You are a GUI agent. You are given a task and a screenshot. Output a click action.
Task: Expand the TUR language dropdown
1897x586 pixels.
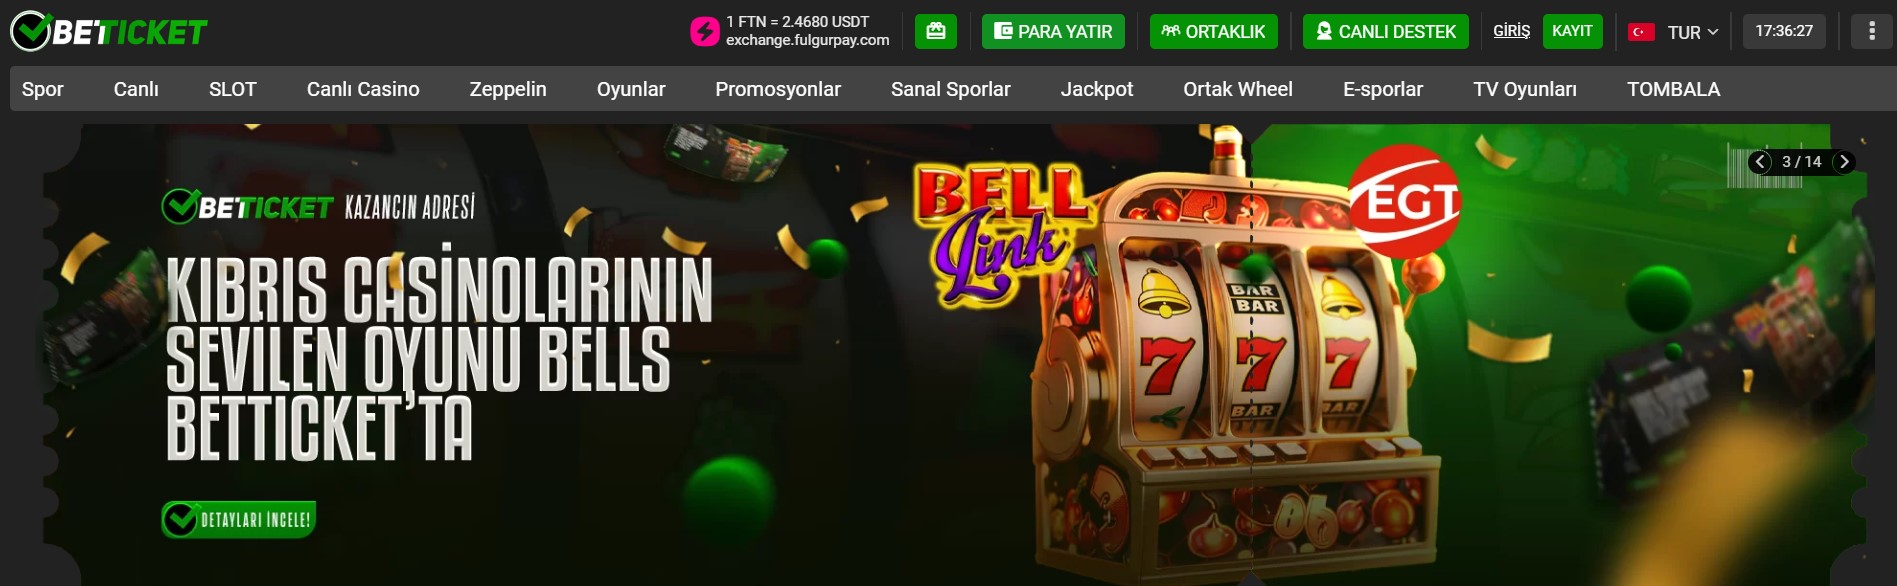click(x=1692, y=32)
